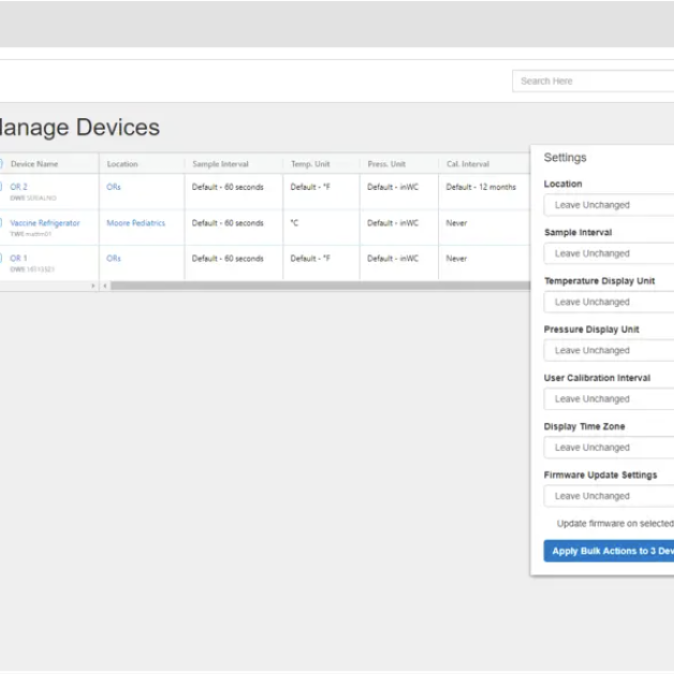Viewport: 674px width, 674px height.
Task: Sort by the Device Name column header
Action: click(x=35, y=164)
